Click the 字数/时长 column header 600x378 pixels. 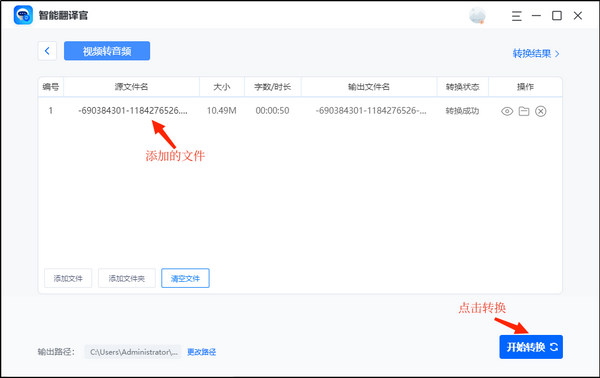273,87
